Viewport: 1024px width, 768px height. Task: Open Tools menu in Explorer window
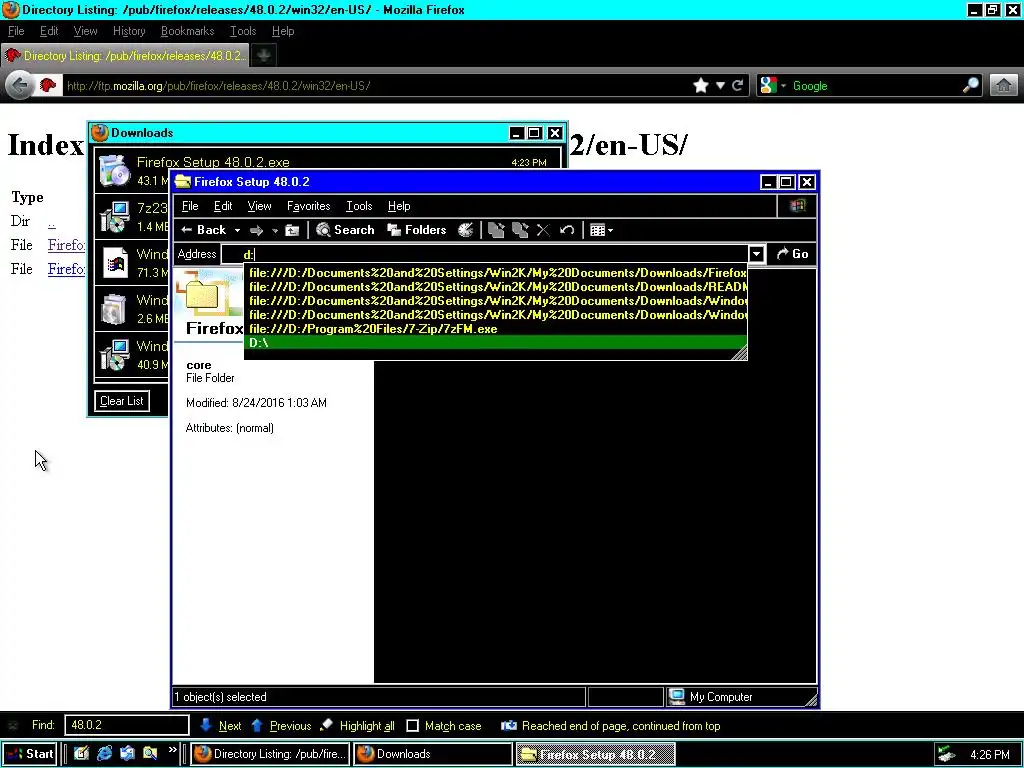(359, 206)
